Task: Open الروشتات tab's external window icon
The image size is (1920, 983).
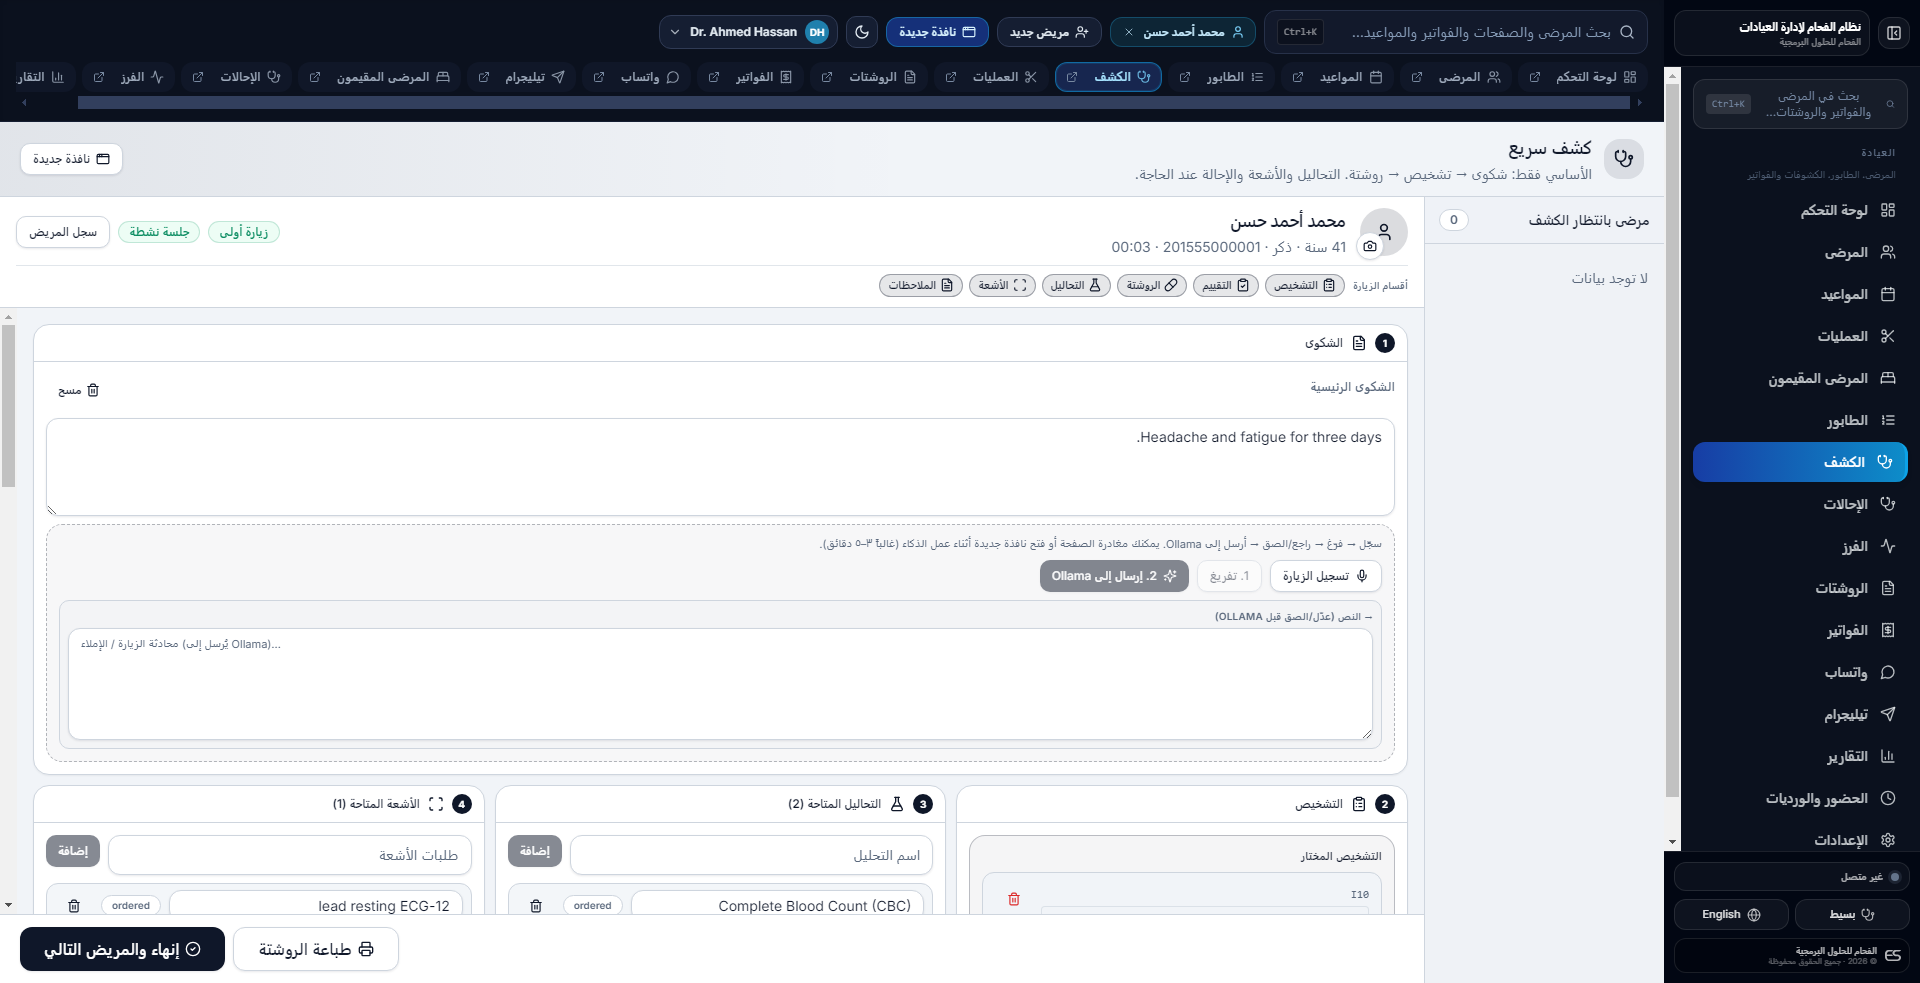Action: pos(827,77)
